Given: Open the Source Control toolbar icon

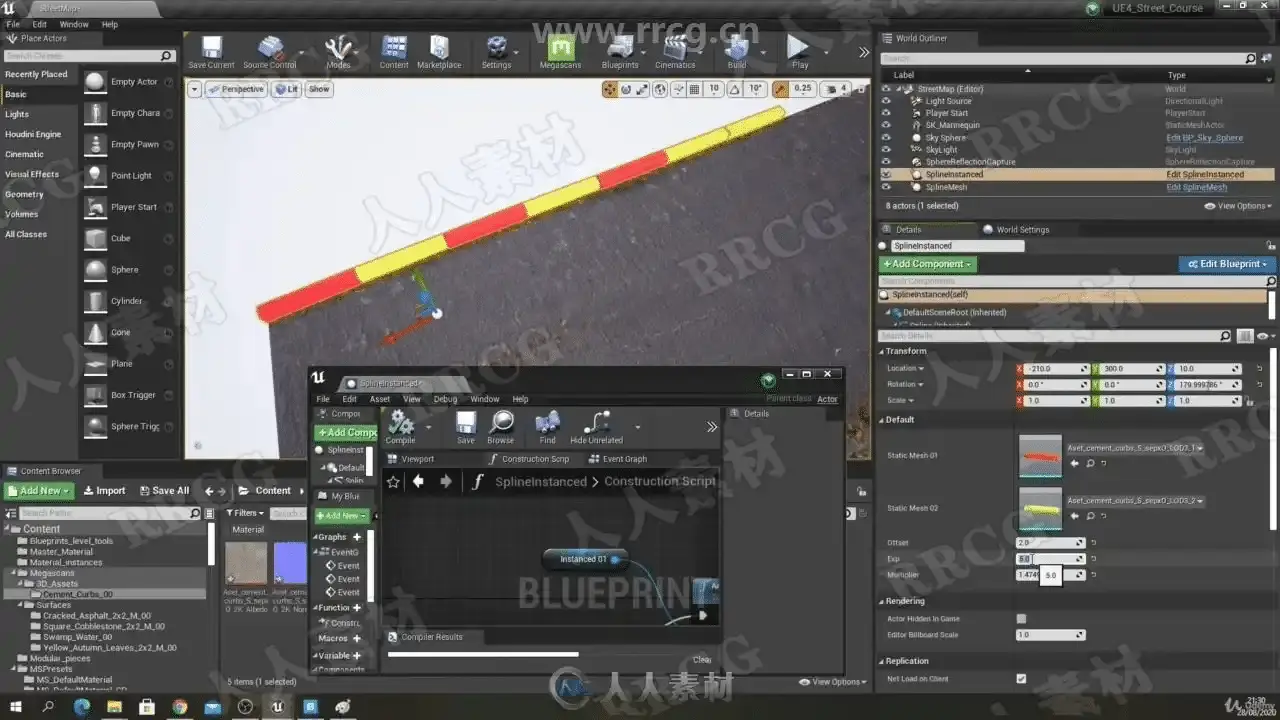Looking at the screenshot, I should click(x=269, y=52).
